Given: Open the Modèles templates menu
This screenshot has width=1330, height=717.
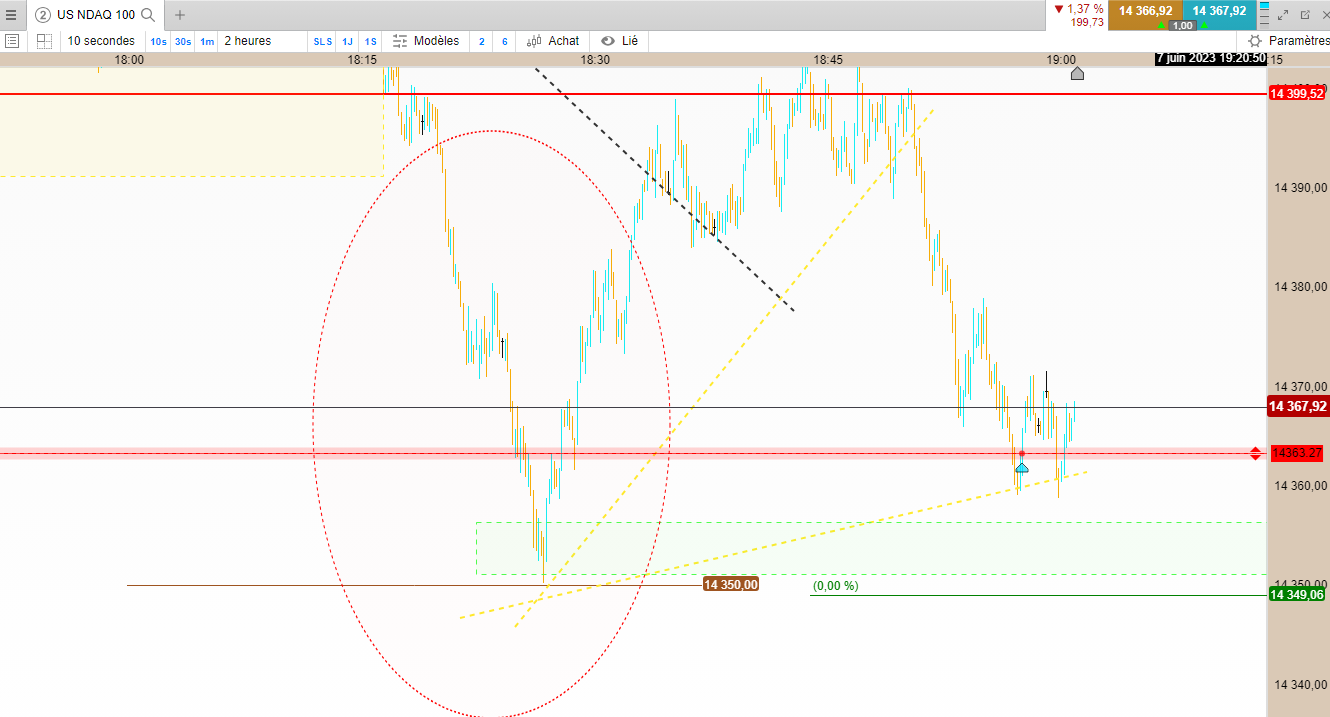Looking at the screenshot, I should [426, 41].
